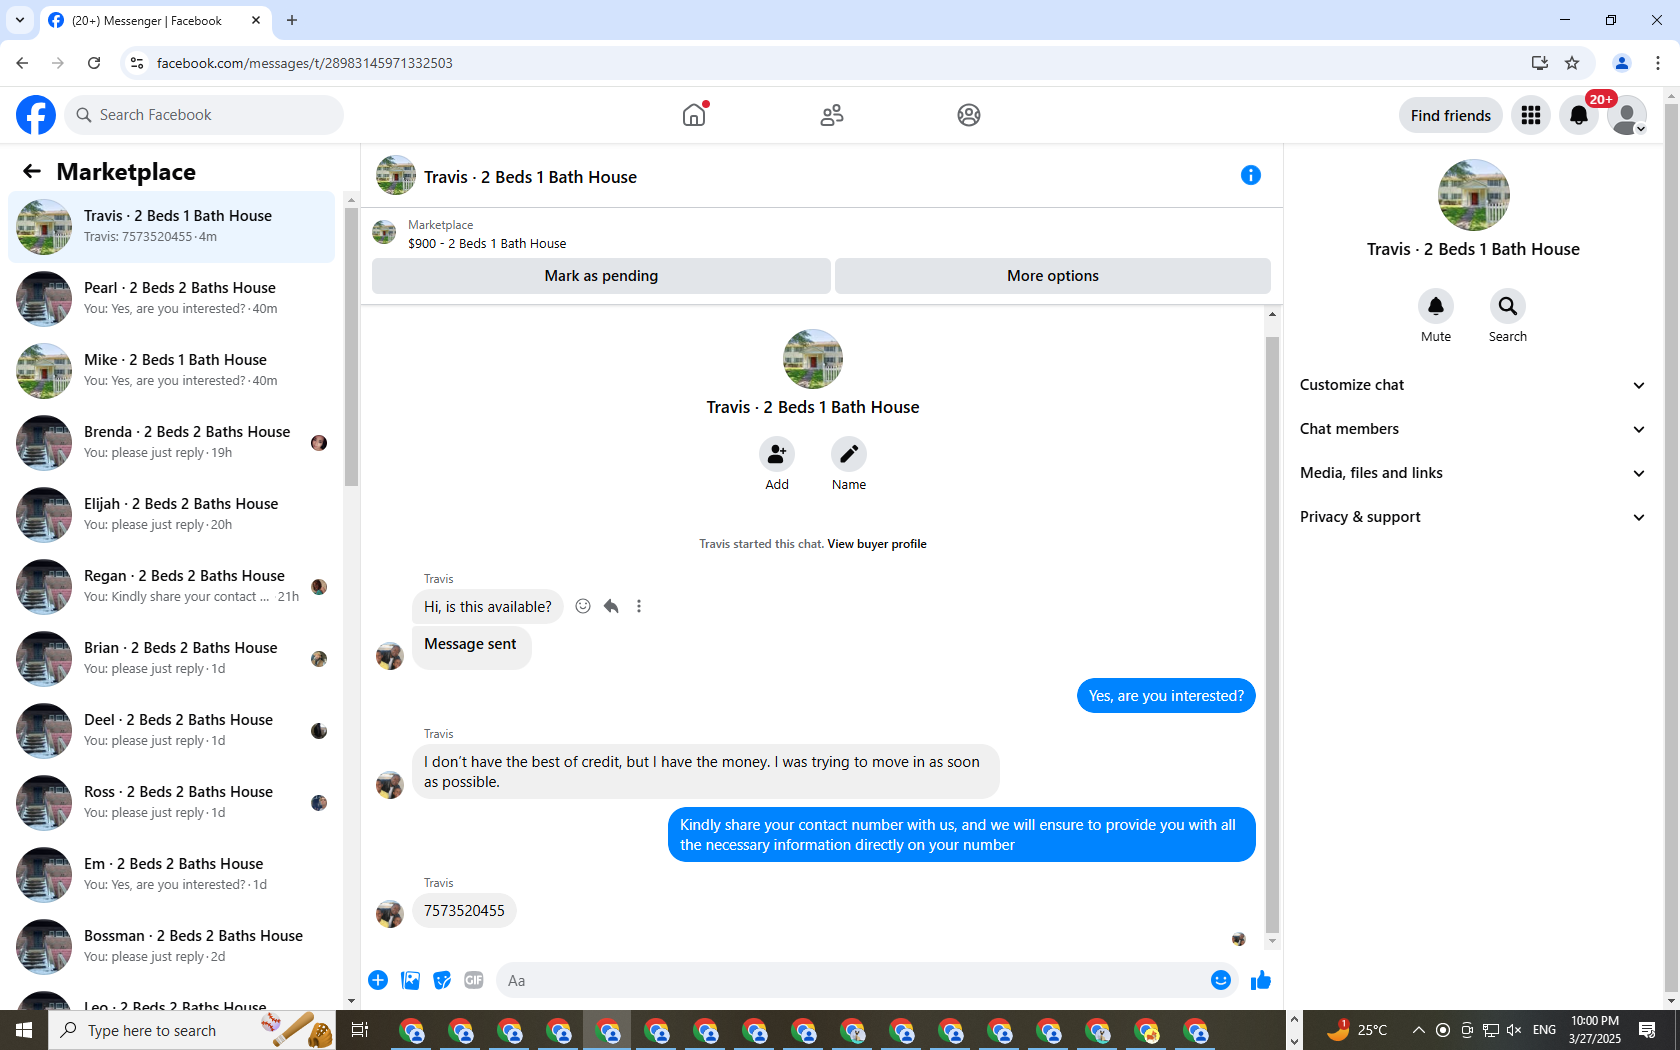Image resolution: width=1680 pixels, height=1050 pixels.
Task: Click the Name edit pencil icon
Action: tap(849, 454)
